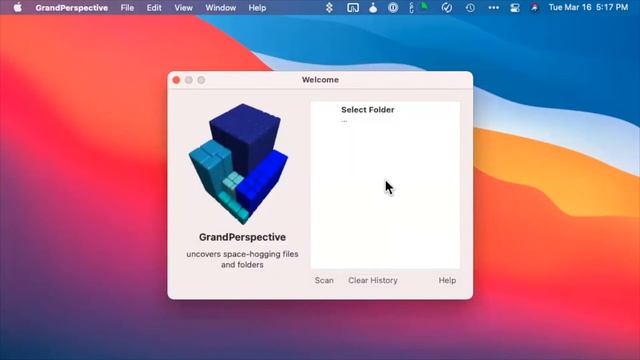Open Control Center in the menu bar
Screen dimensions: 640x360
pyautogui.click(x=515, y=7)
